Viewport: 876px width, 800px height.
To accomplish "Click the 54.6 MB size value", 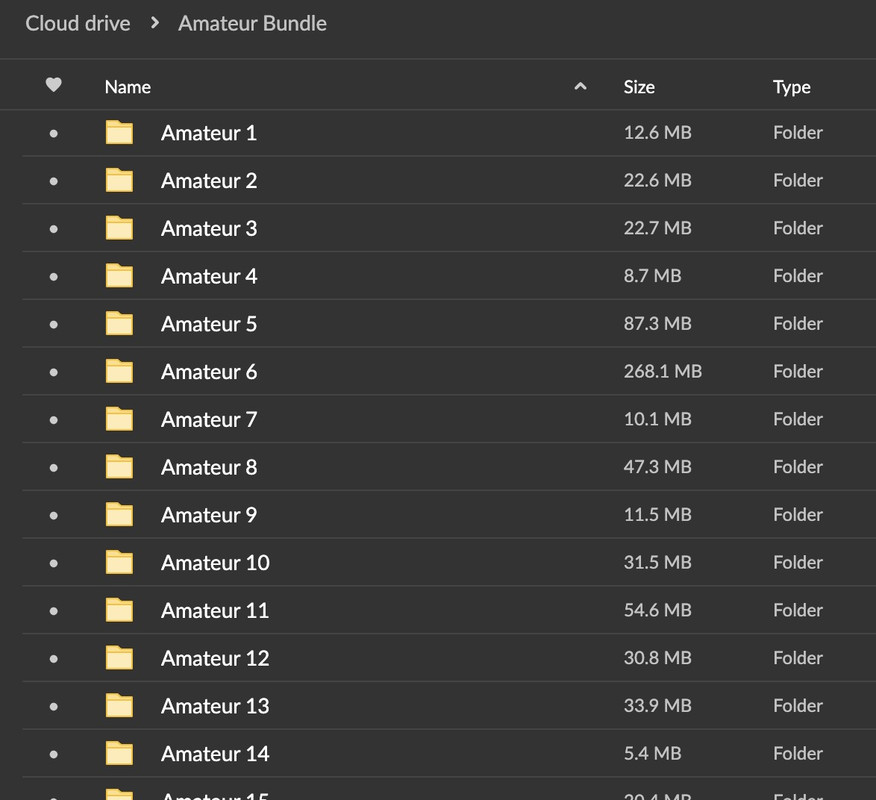I will [x=658, y=610].
